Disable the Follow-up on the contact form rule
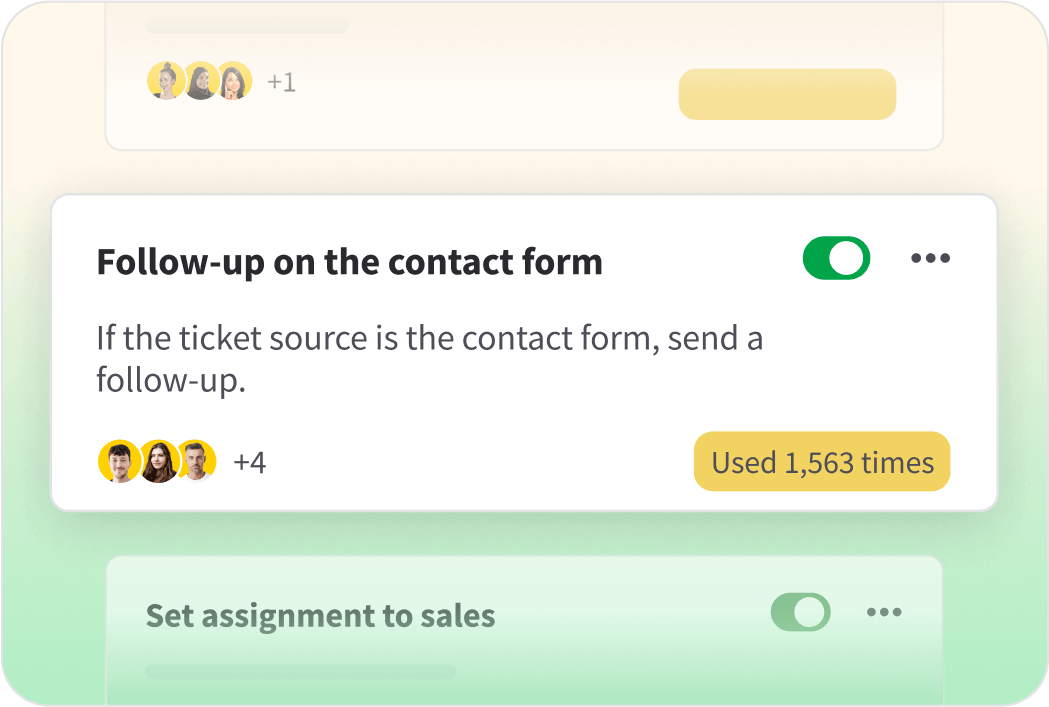The width and height of the screenshot is (1049, 707). [836, 257]
